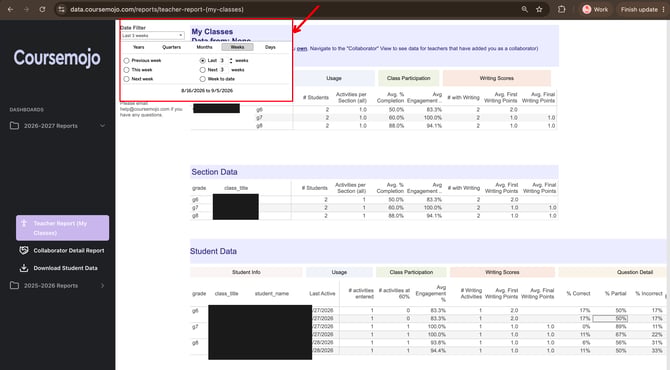The height and width of the screenshot is (370, 670).
Task: Click the Teacher Report (My Classes) icon
Action: pos(24,223)
